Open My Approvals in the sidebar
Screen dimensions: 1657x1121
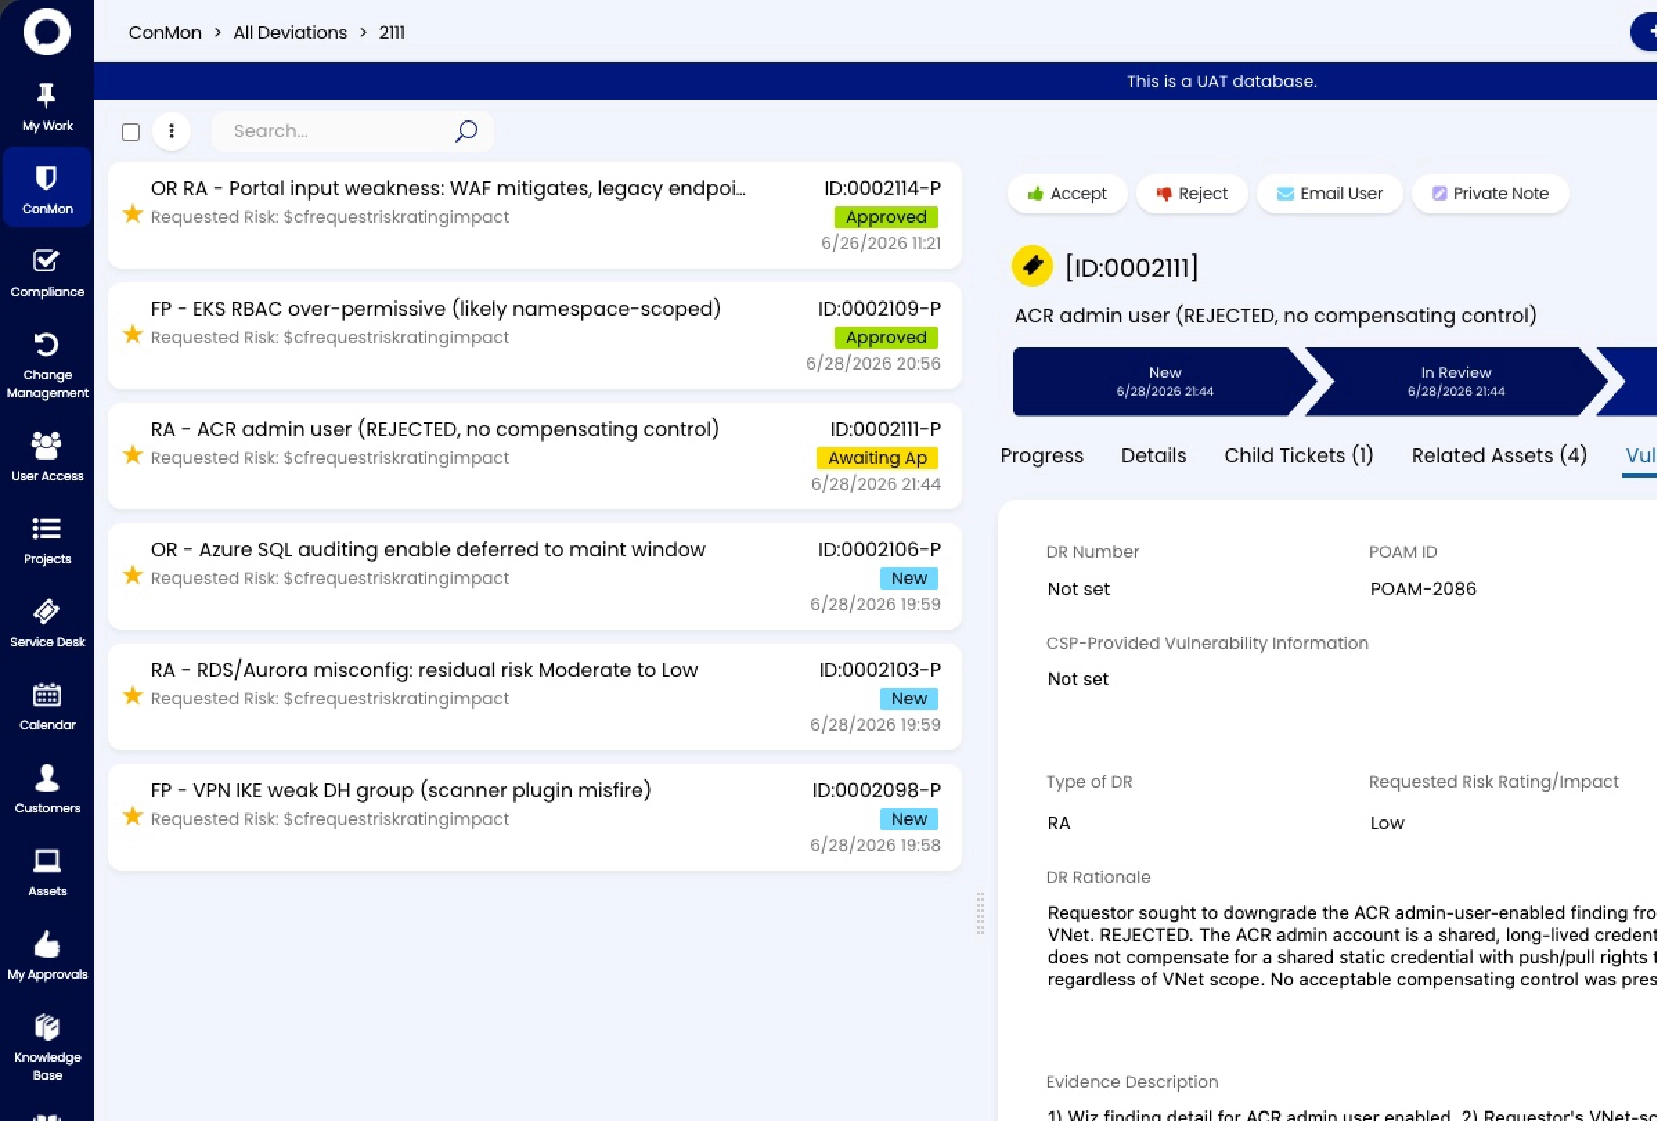(47, 955)
